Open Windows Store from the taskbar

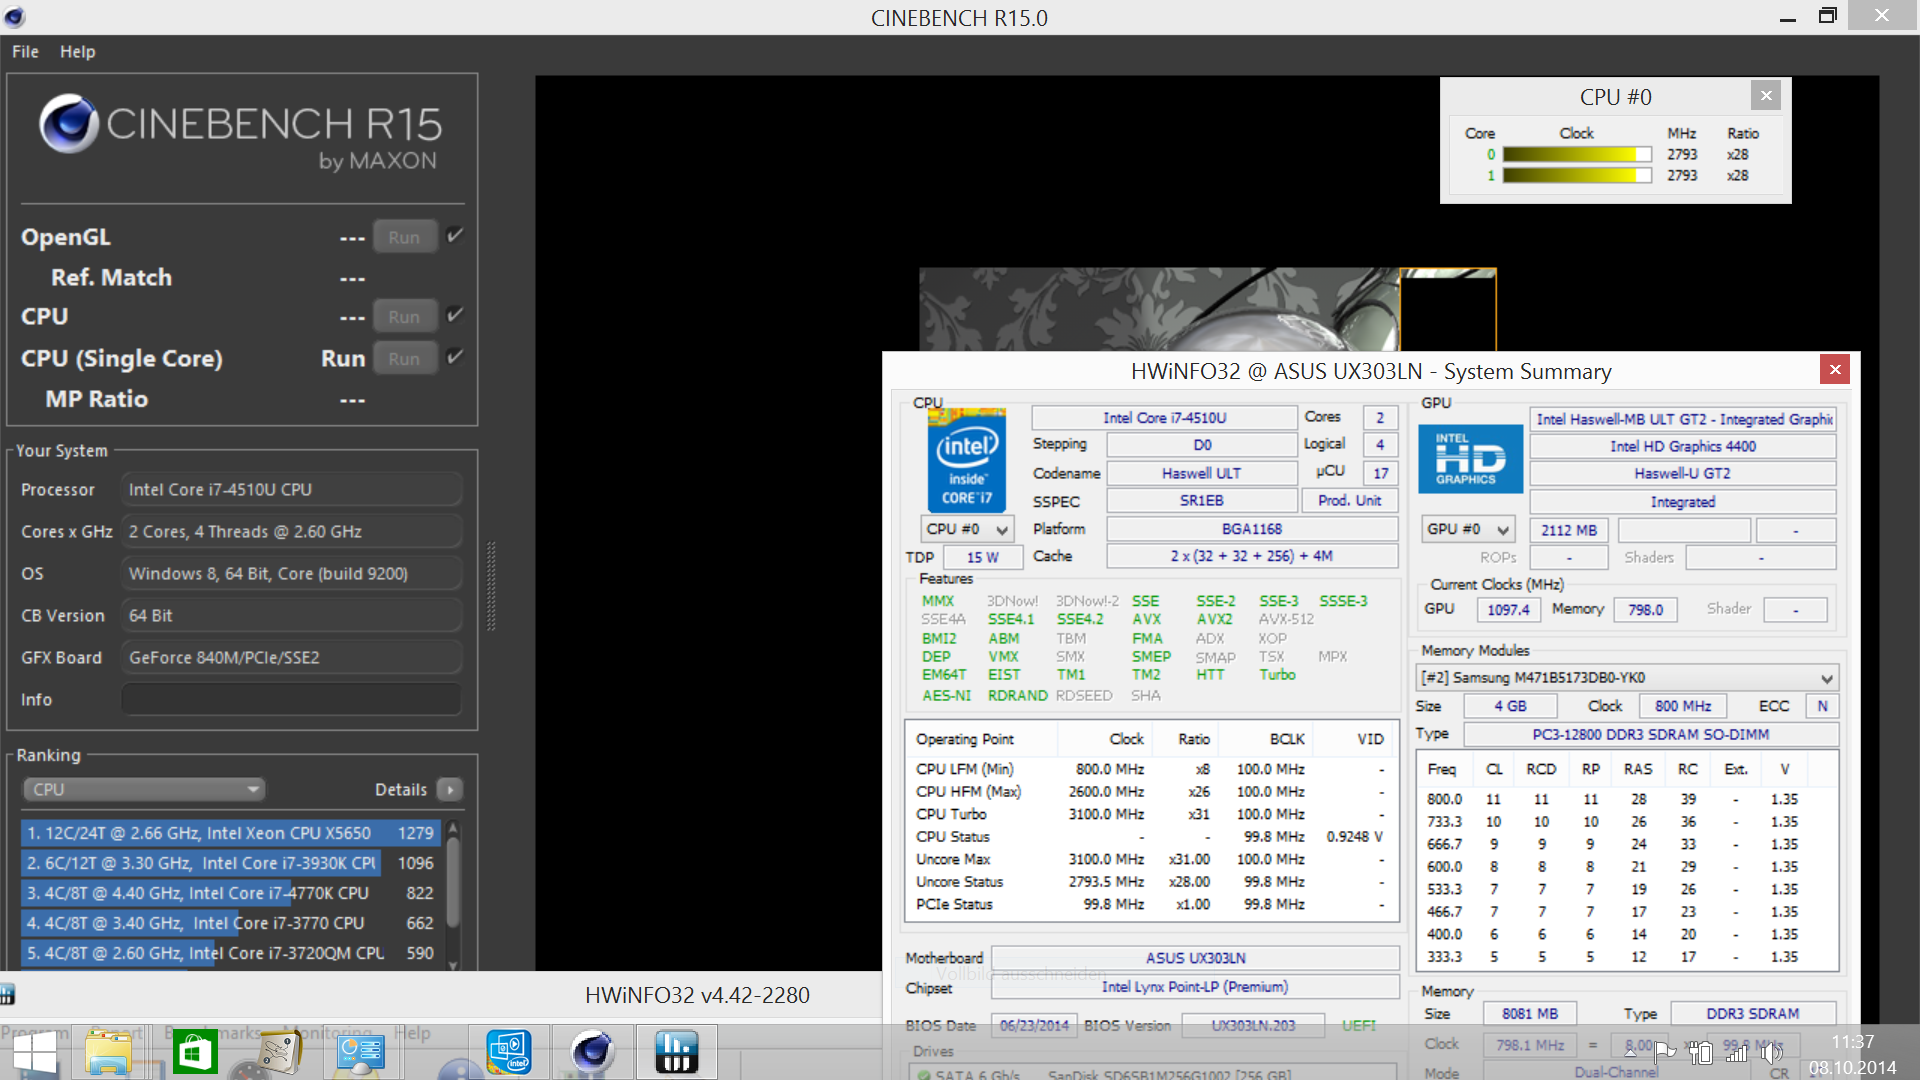195,1052
